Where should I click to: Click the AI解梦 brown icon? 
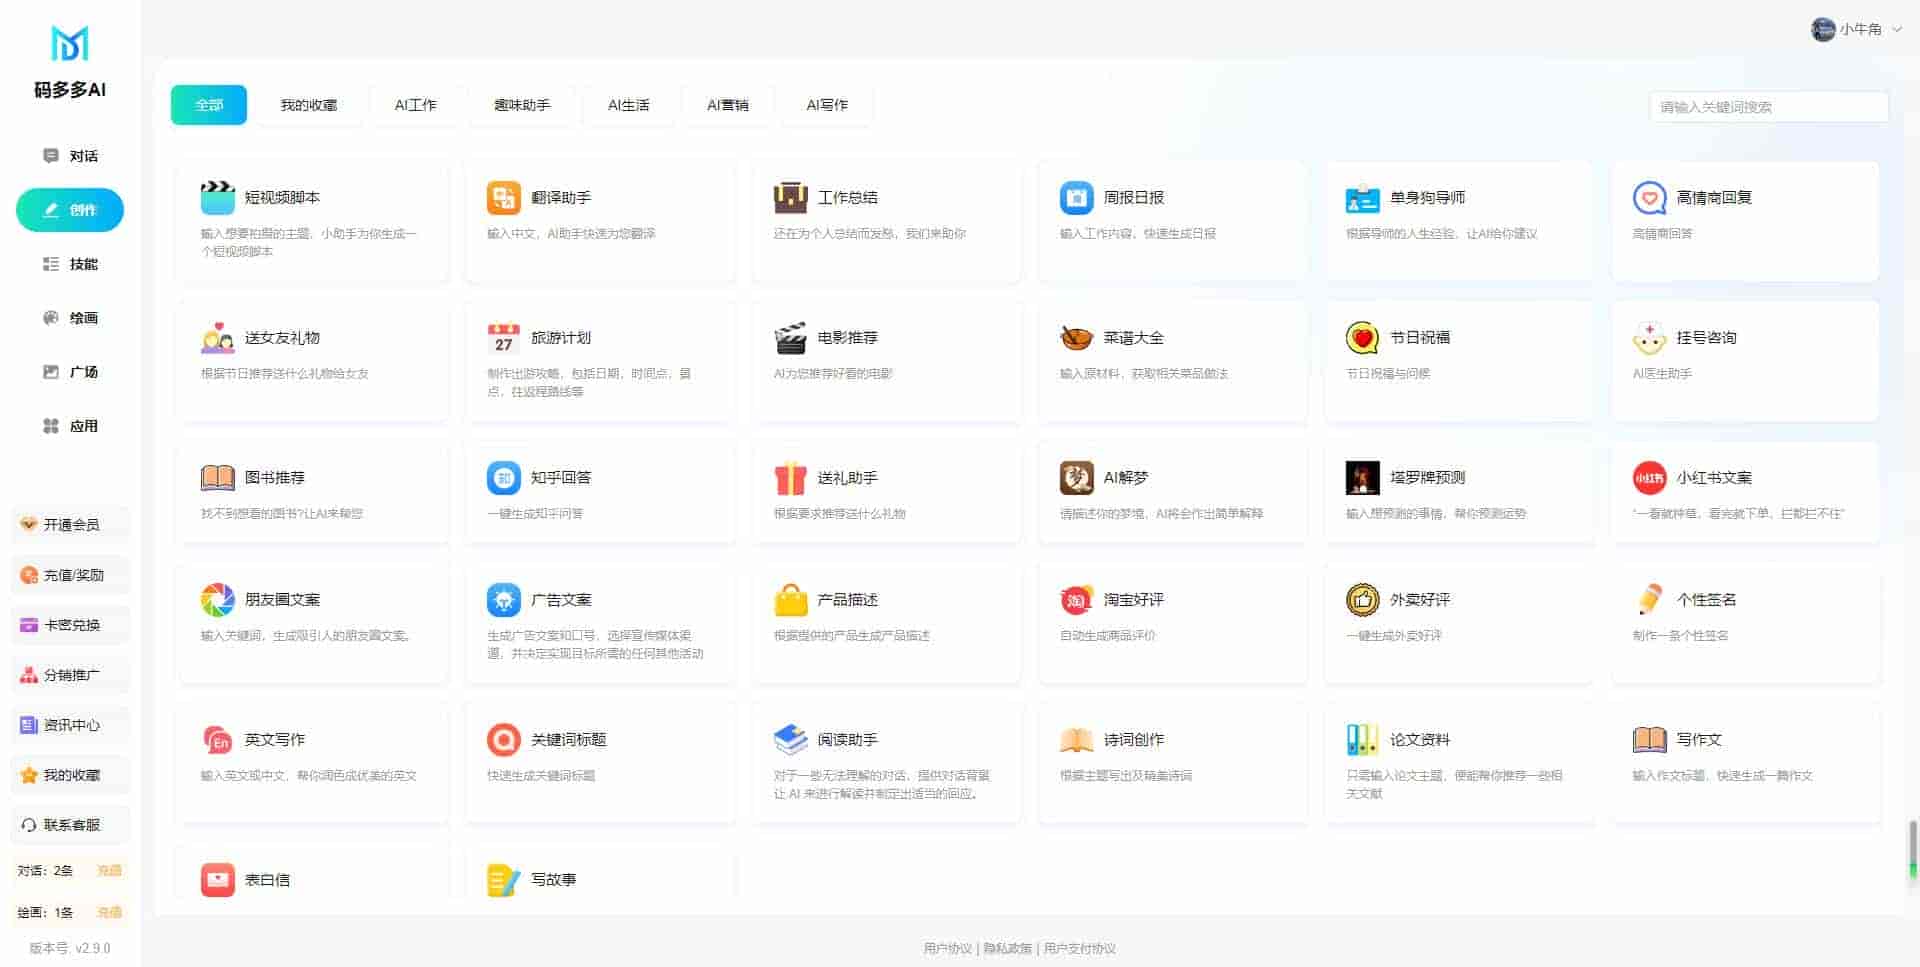(1076, 477)
